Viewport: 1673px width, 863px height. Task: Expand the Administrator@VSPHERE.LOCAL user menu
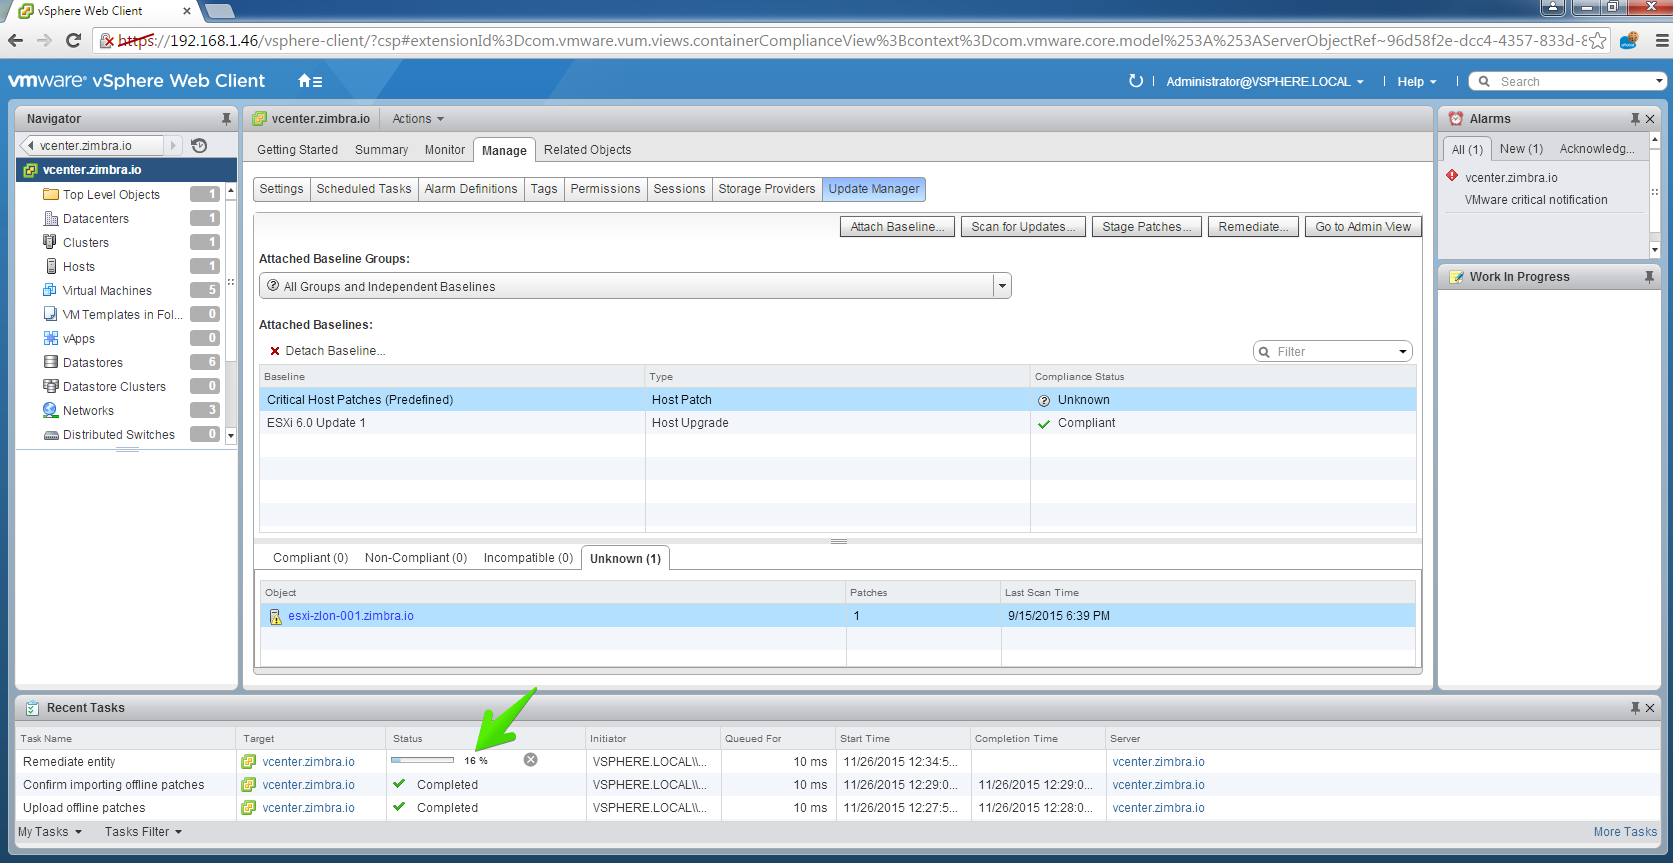(x=1265, y=82)
